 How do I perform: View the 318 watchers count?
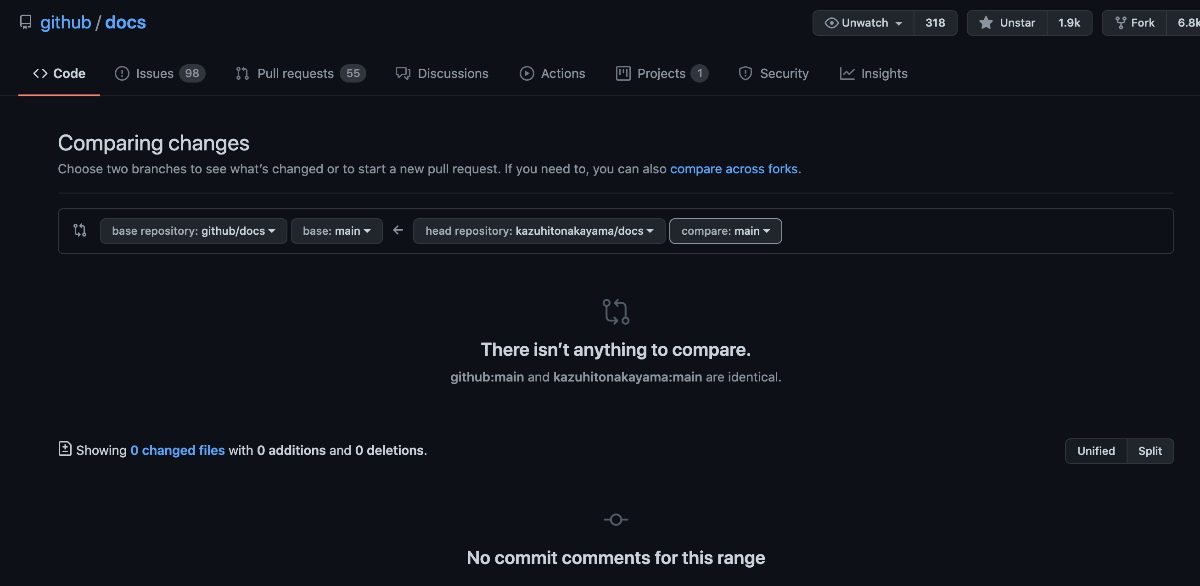pyautogui.click(x=935, y=23)
